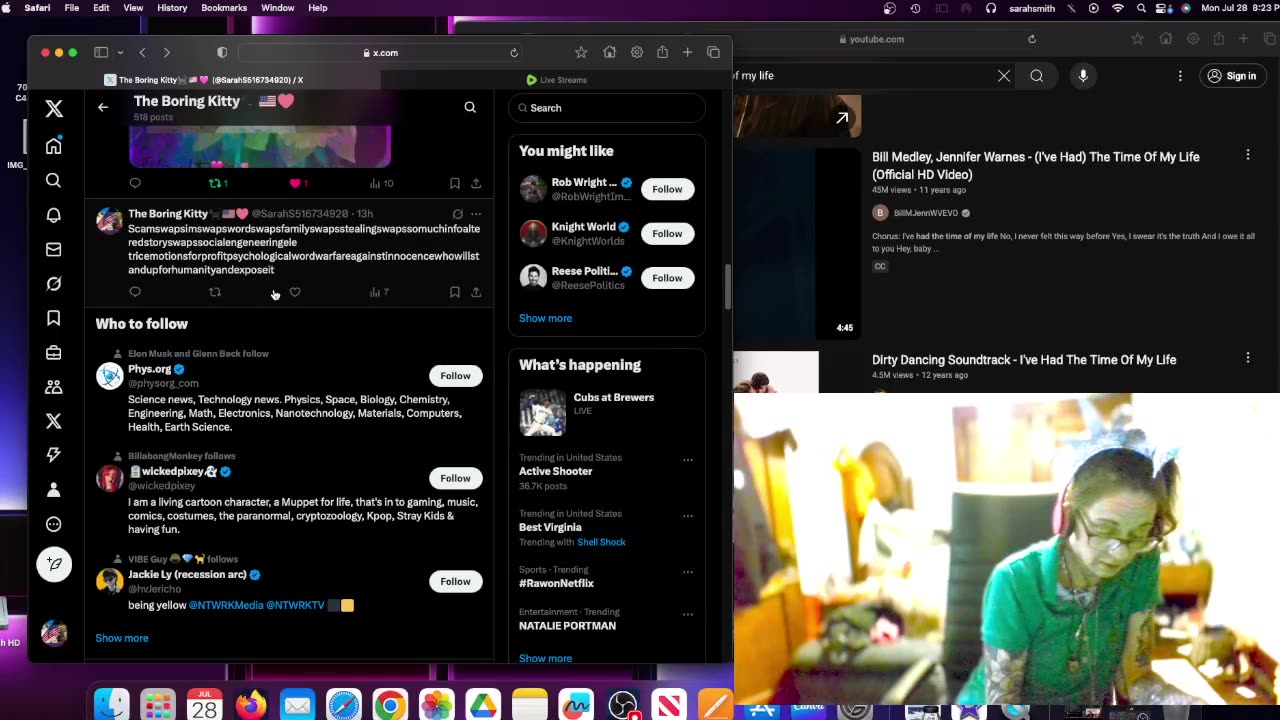Open Notifications bell in X sidebar
Image resolution: width=1280 pixels, height=720 pixels.
54,215
